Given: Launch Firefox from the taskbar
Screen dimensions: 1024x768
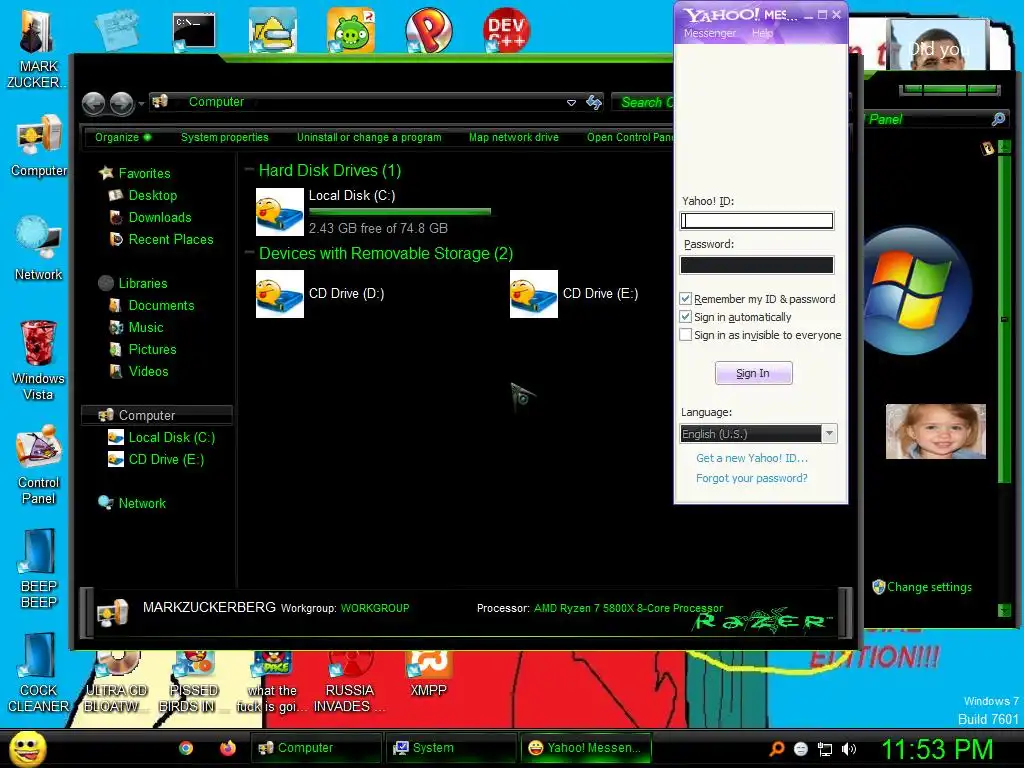Looking at the screenshot, I should [227, 748].
